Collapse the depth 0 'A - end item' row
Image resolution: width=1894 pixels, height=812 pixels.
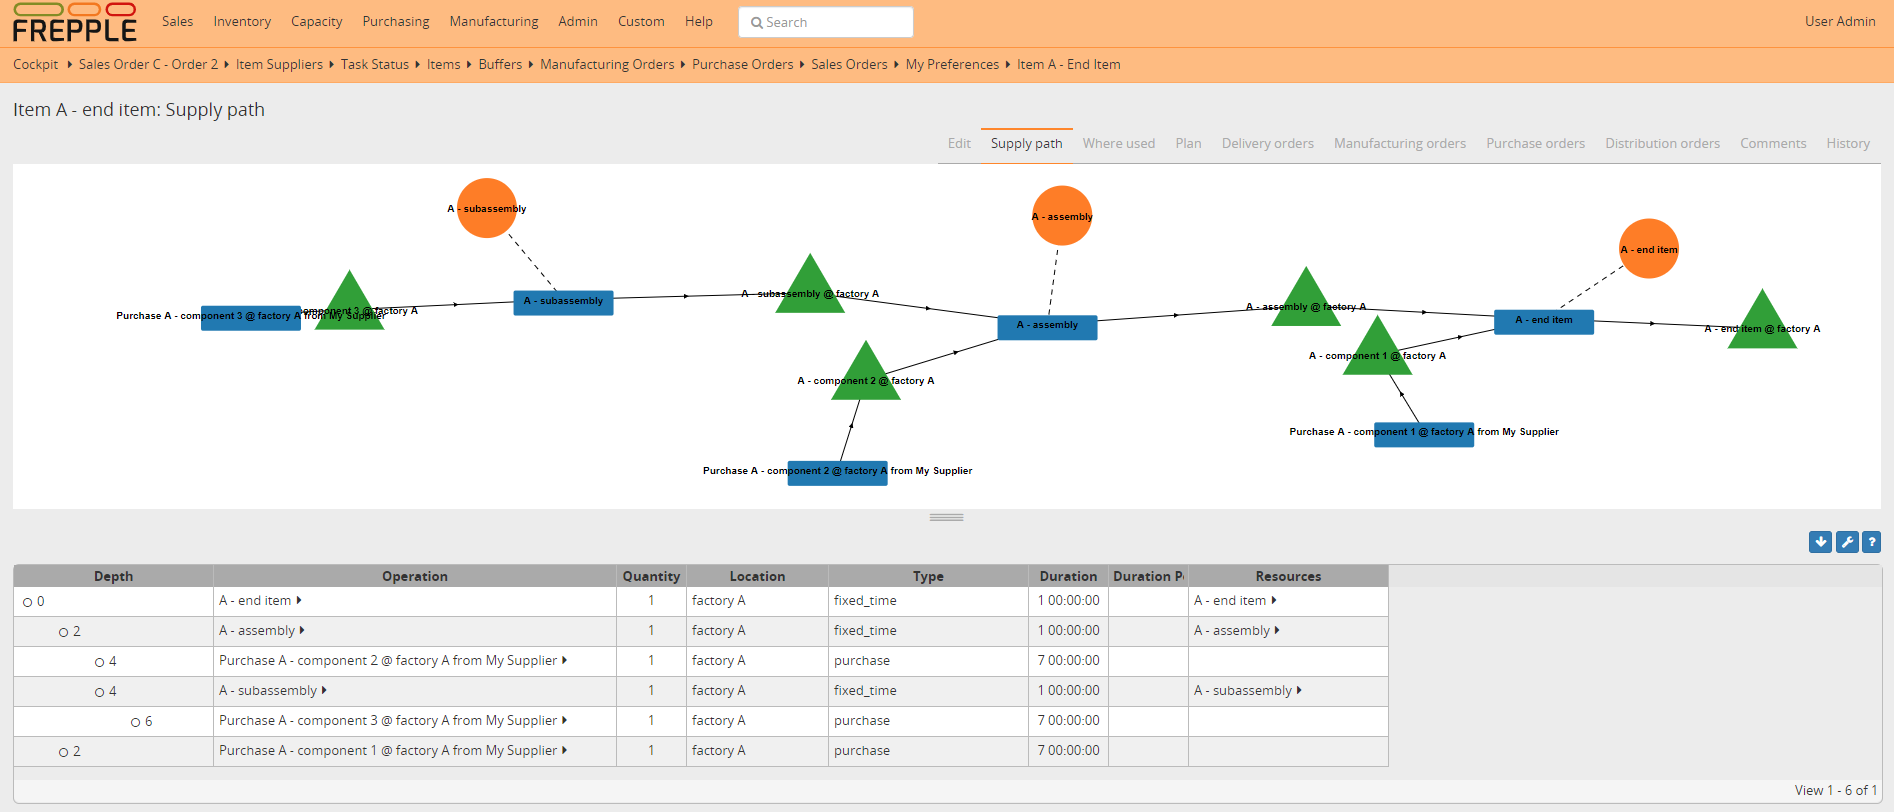(x=28, y=602)
